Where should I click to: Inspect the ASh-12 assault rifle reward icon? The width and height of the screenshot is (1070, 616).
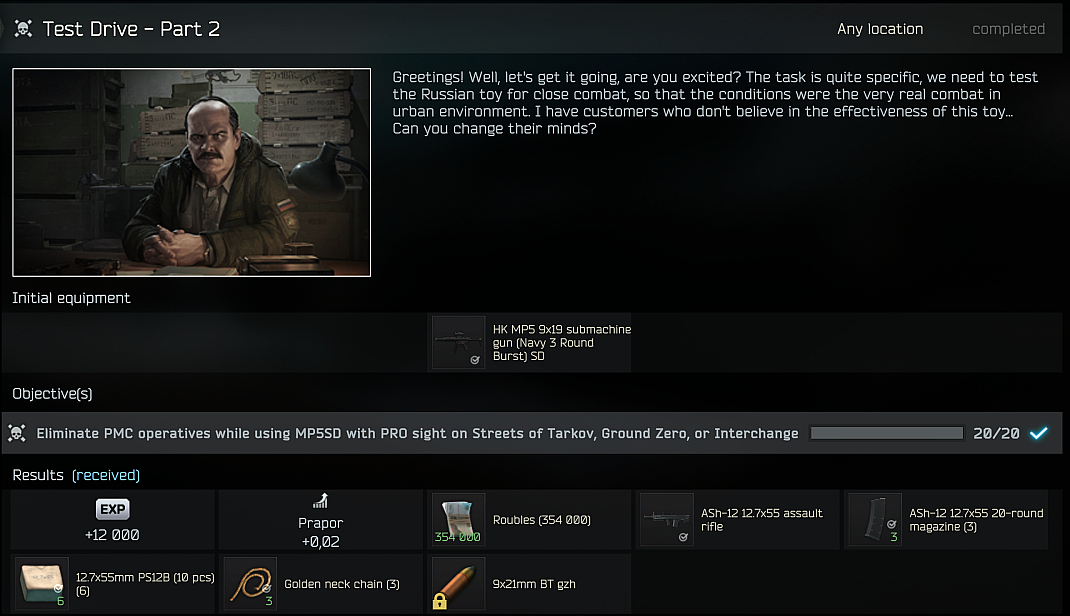click(667, 520)
